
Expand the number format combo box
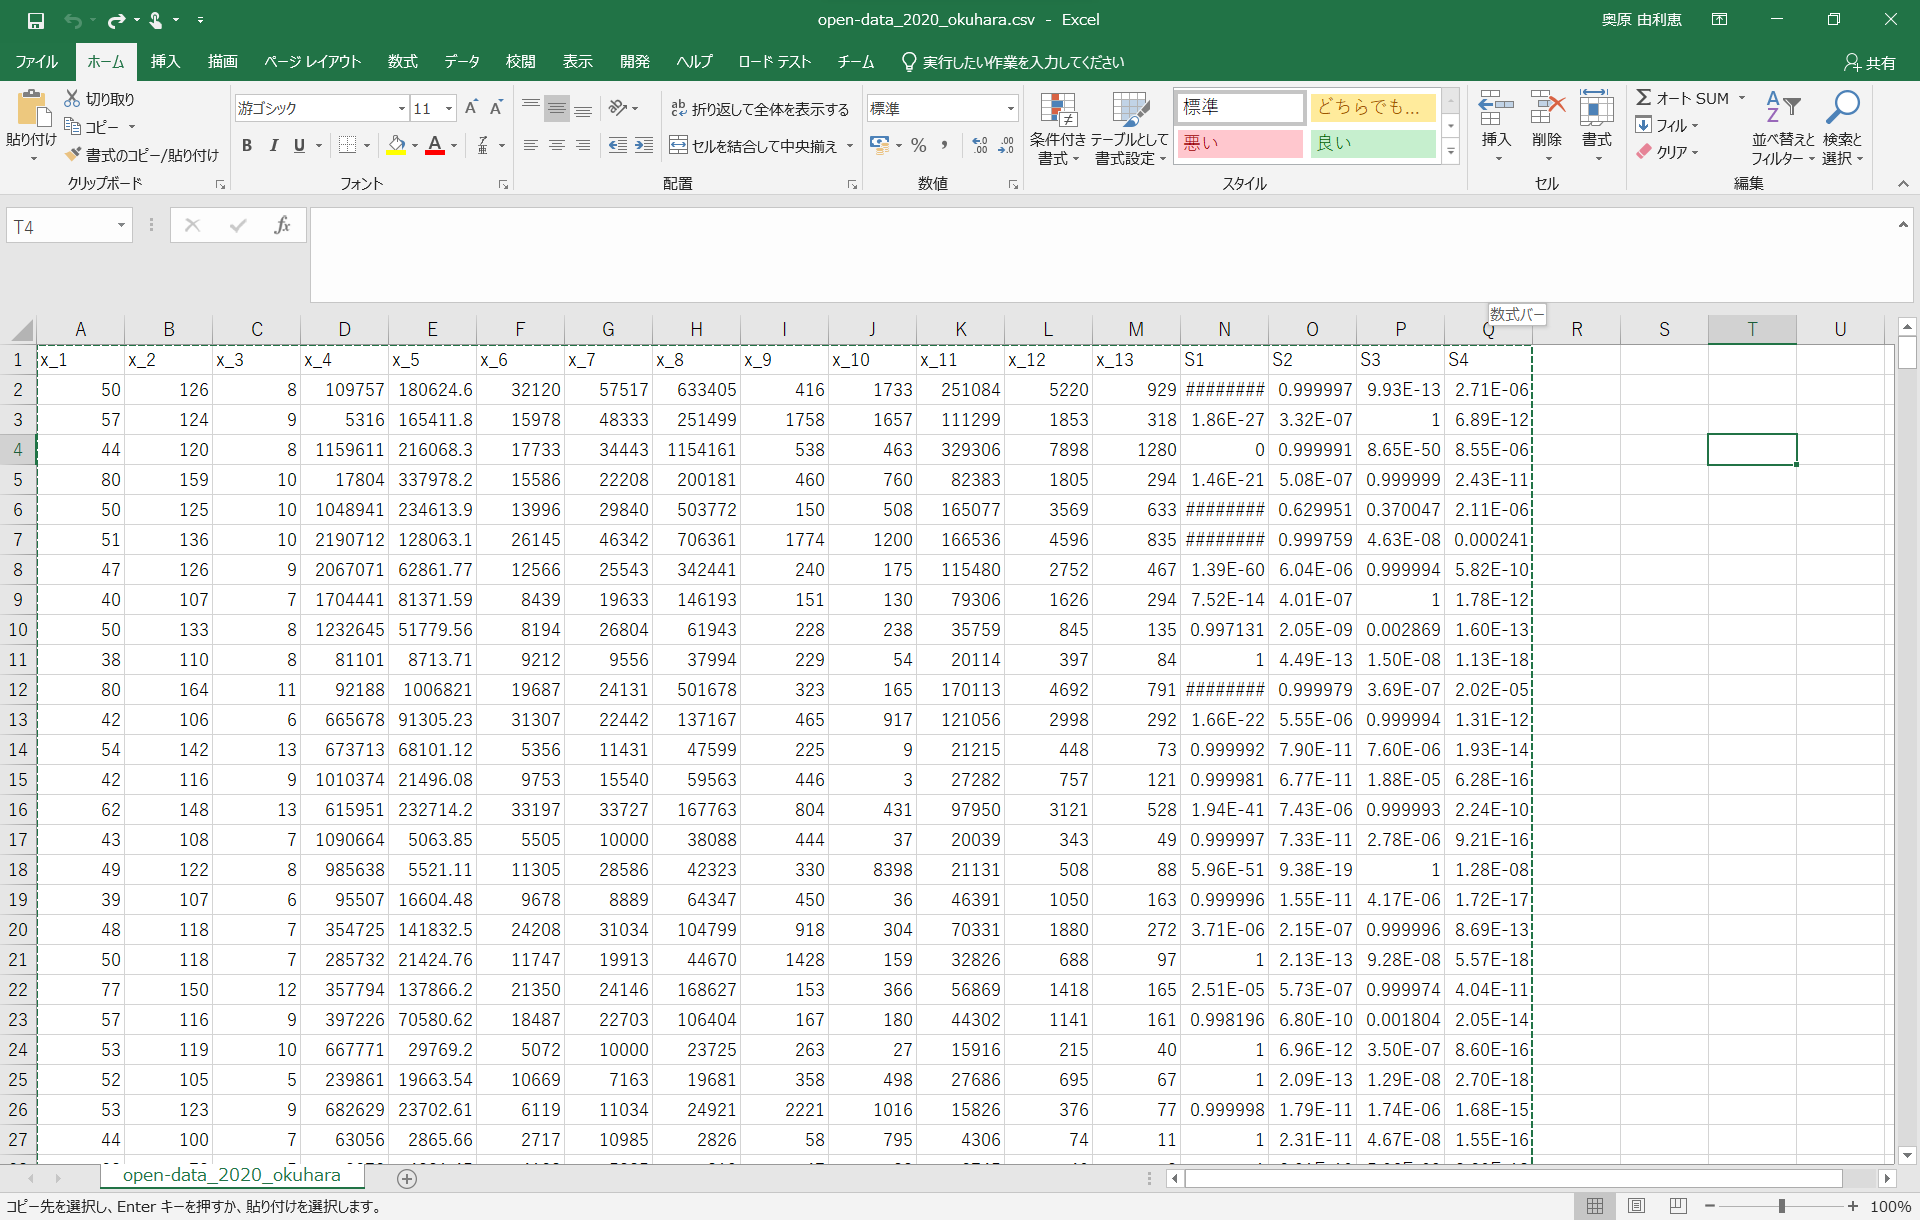1010,109
